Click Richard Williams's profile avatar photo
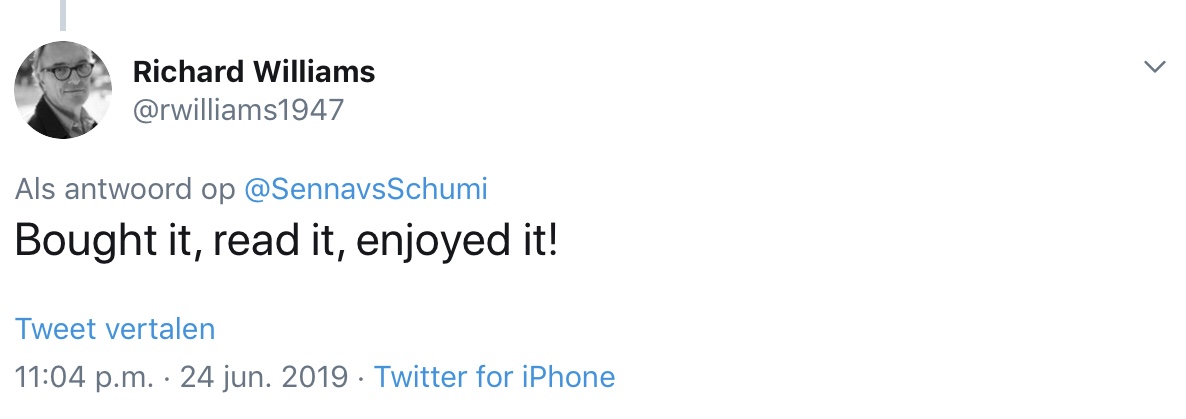This screenshot has height=419, width=1186. pyautogui.click(x=62, y=90)
